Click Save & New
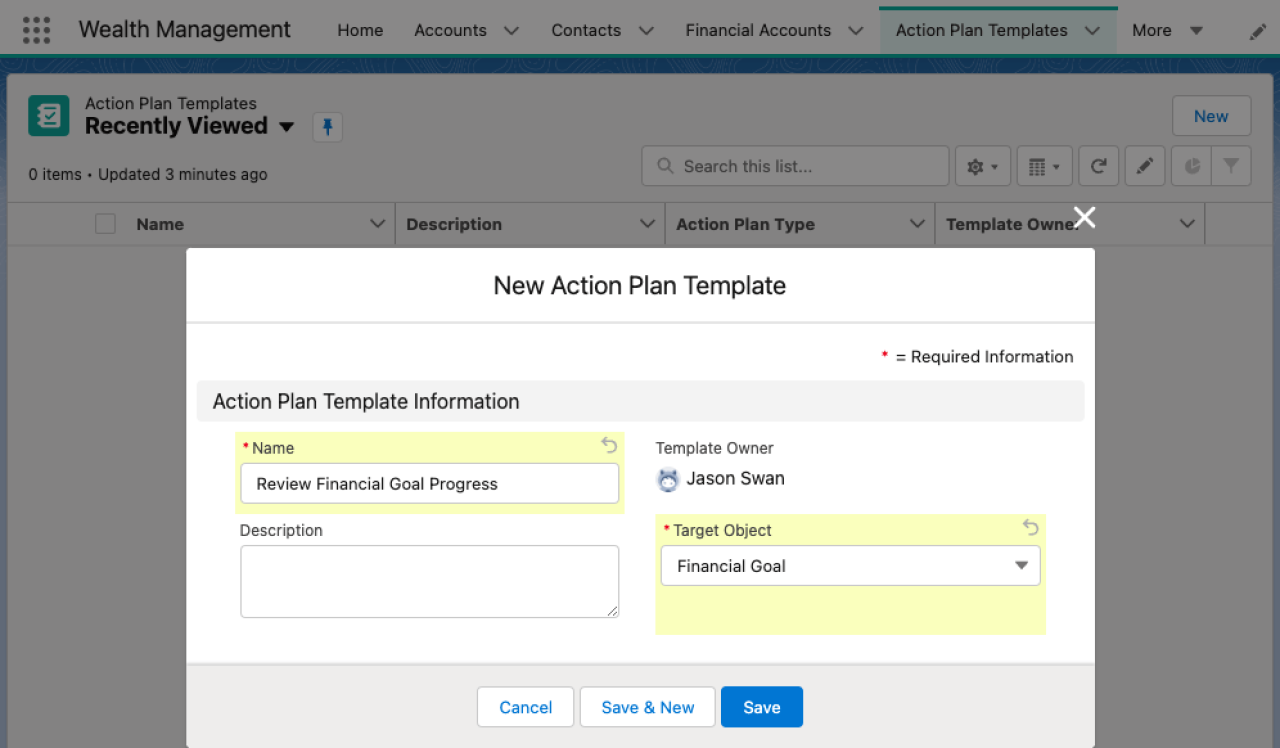This screenshot has width=1280, height=748. point(648,707)
